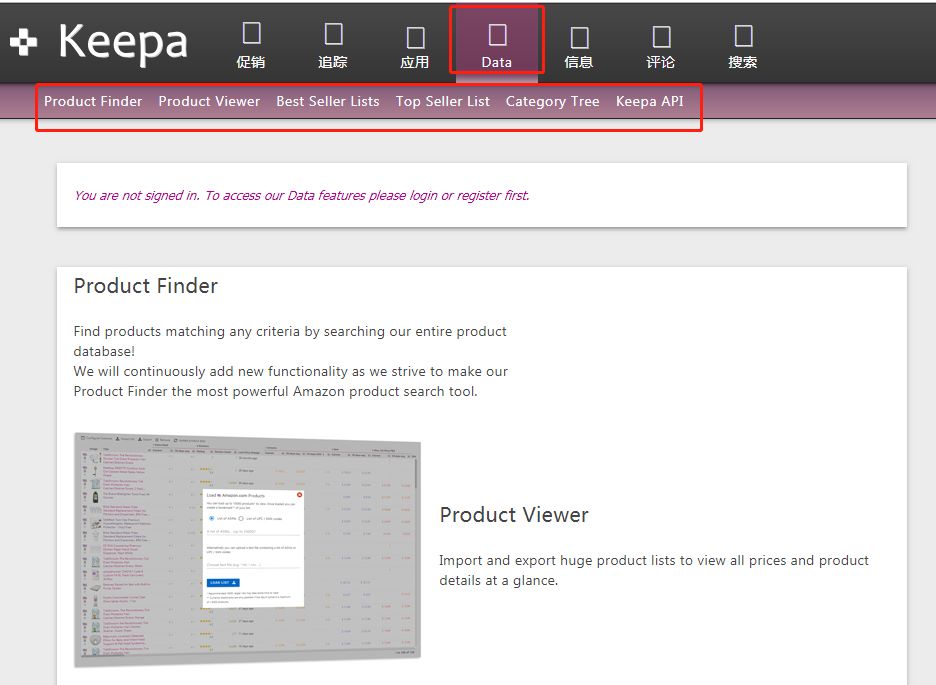Viewport: 936px width, 685px height.
Task: Click the Product Finder screenshot thumbnail
Action: pos(247,548)
